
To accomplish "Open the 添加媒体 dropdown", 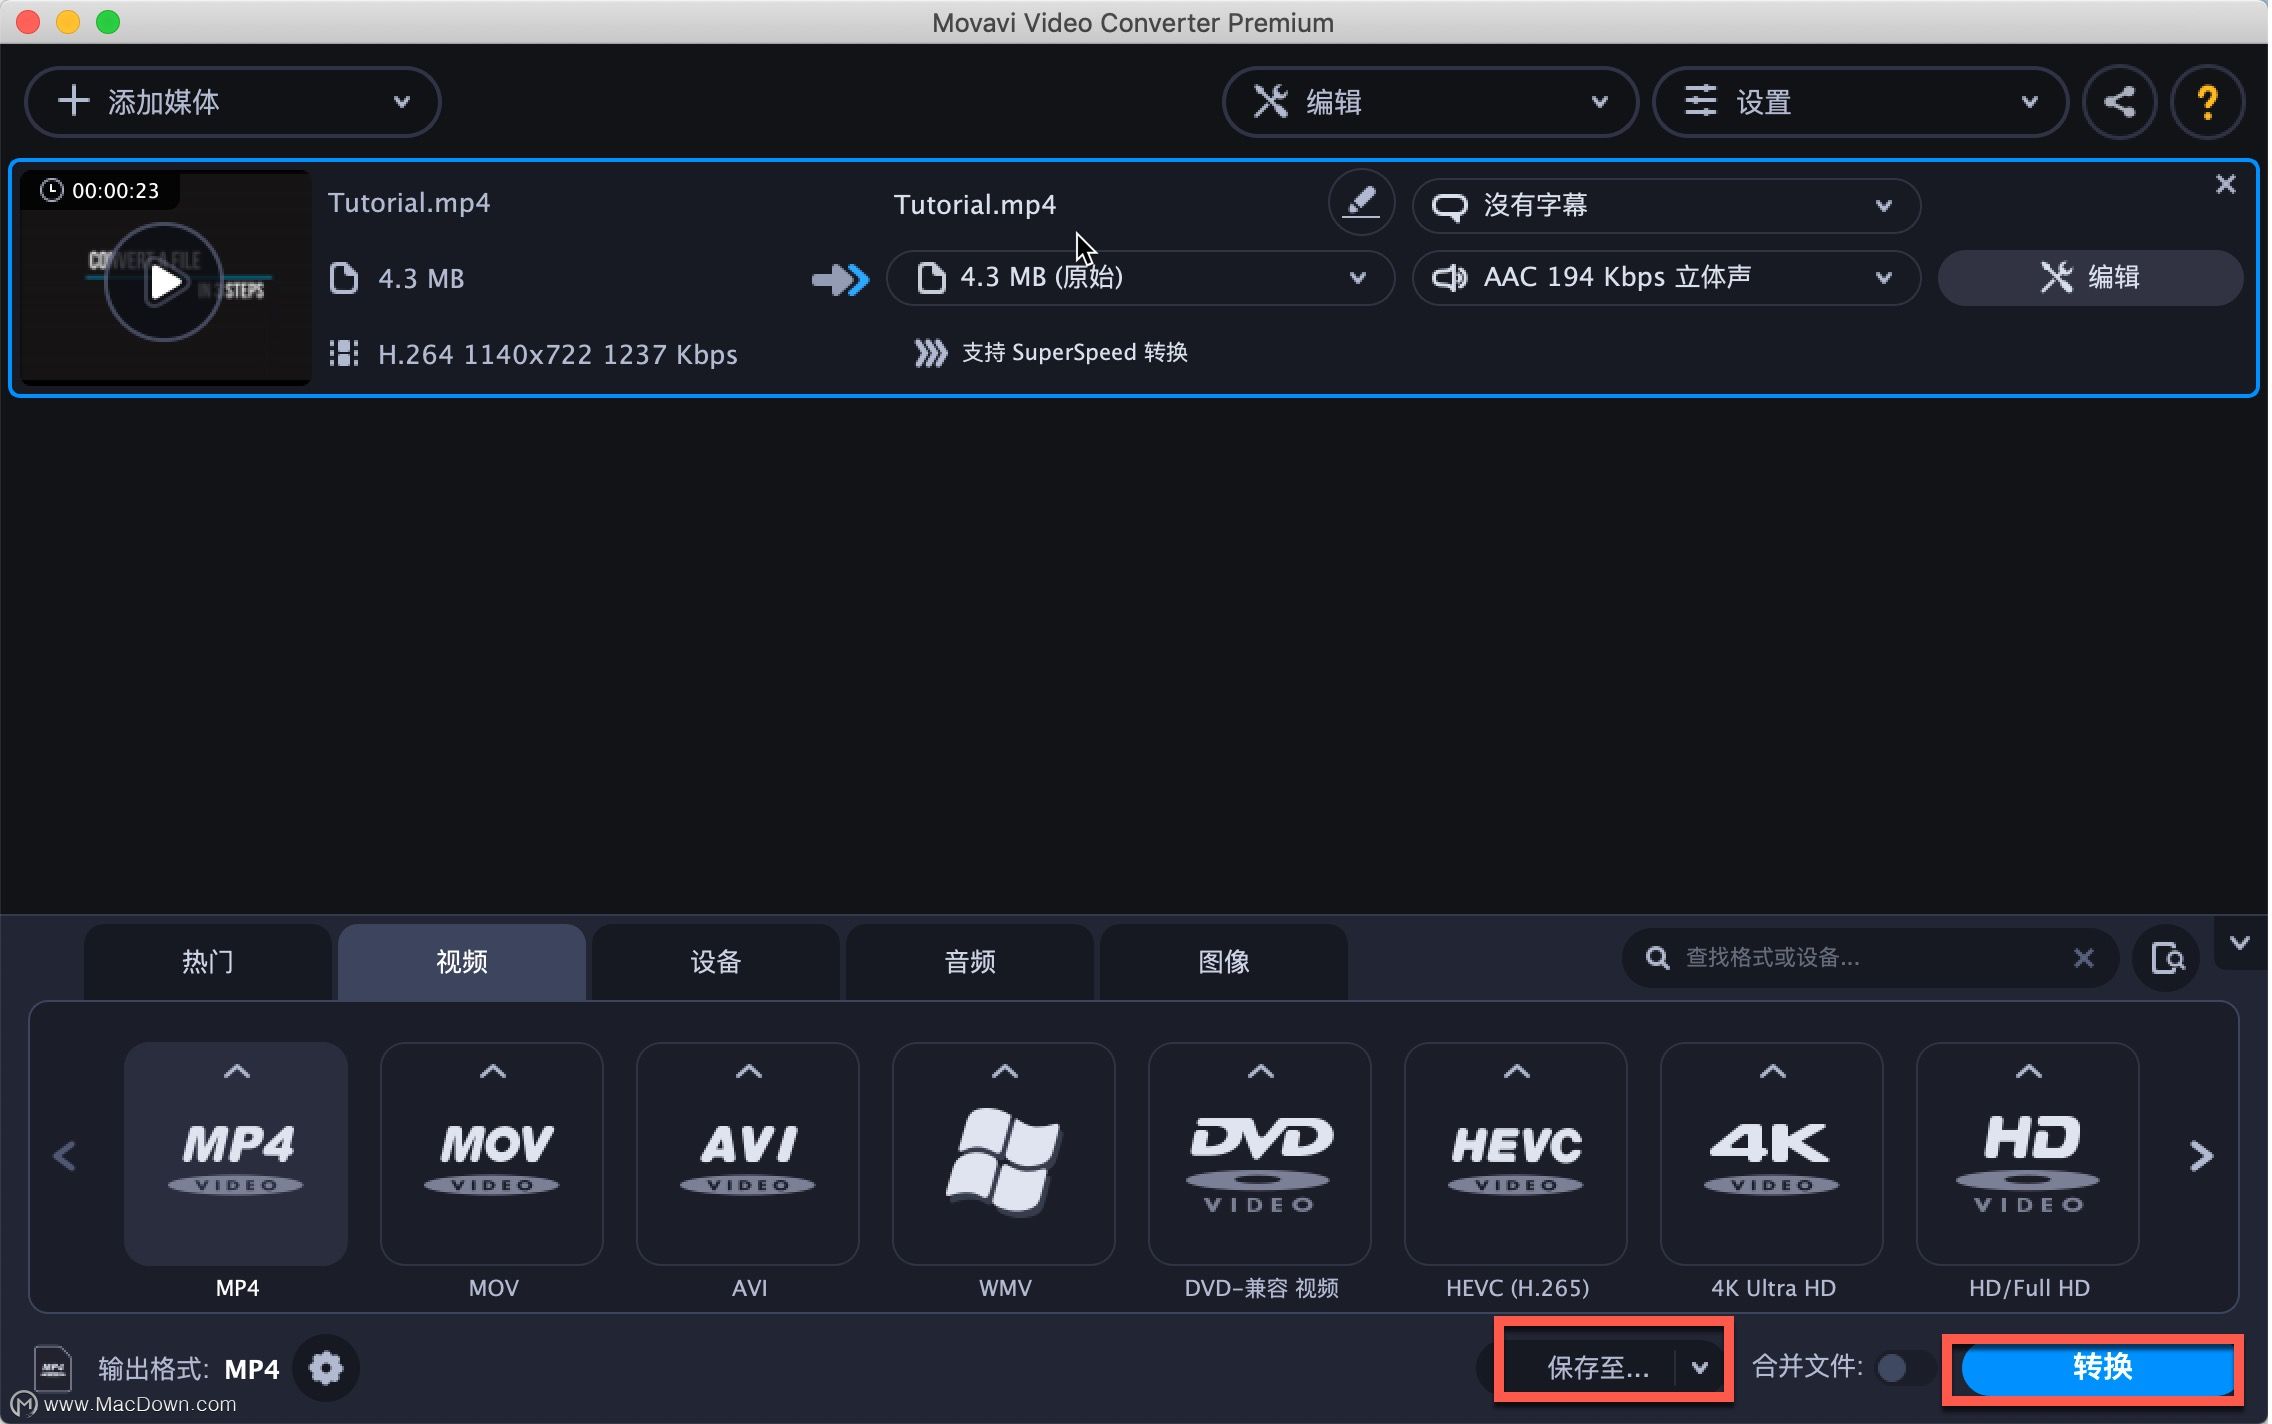I will [x=232, y=102].
